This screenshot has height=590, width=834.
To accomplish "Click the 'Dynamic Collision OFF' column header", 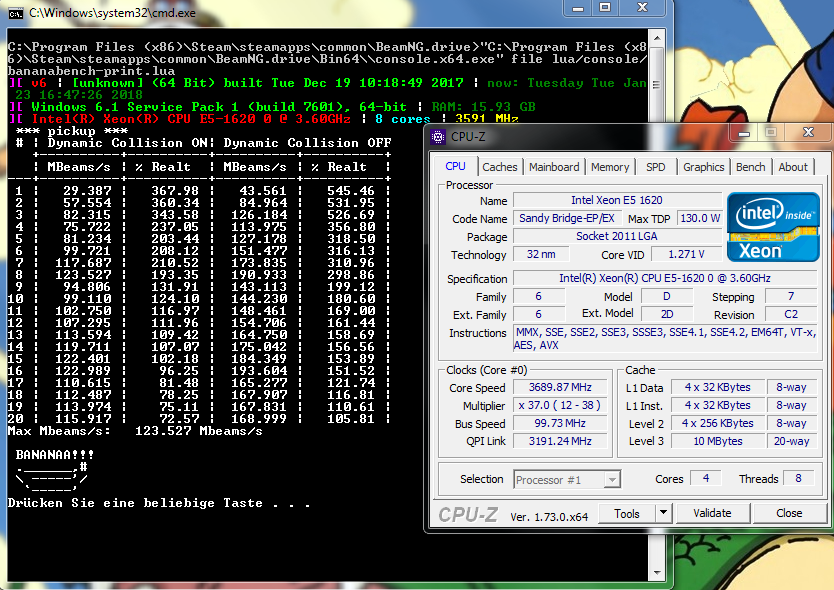I will point(307,143).
